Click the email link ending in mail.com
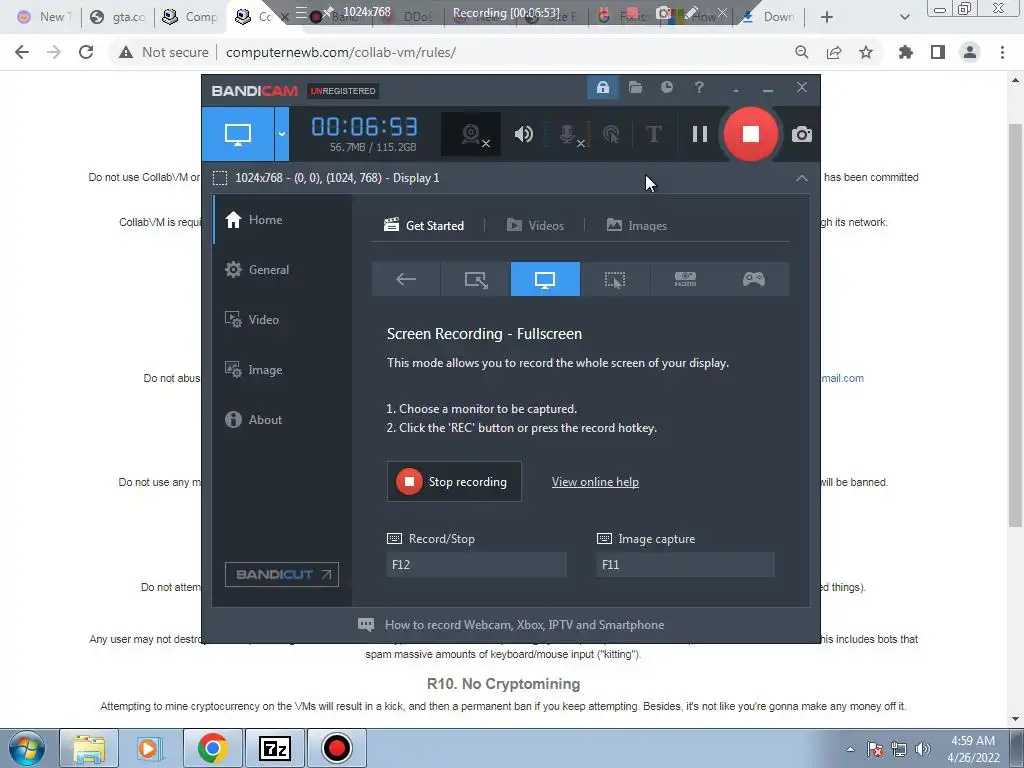The image size is (1024, 768). pyautogui.click(x=842, y=378)
